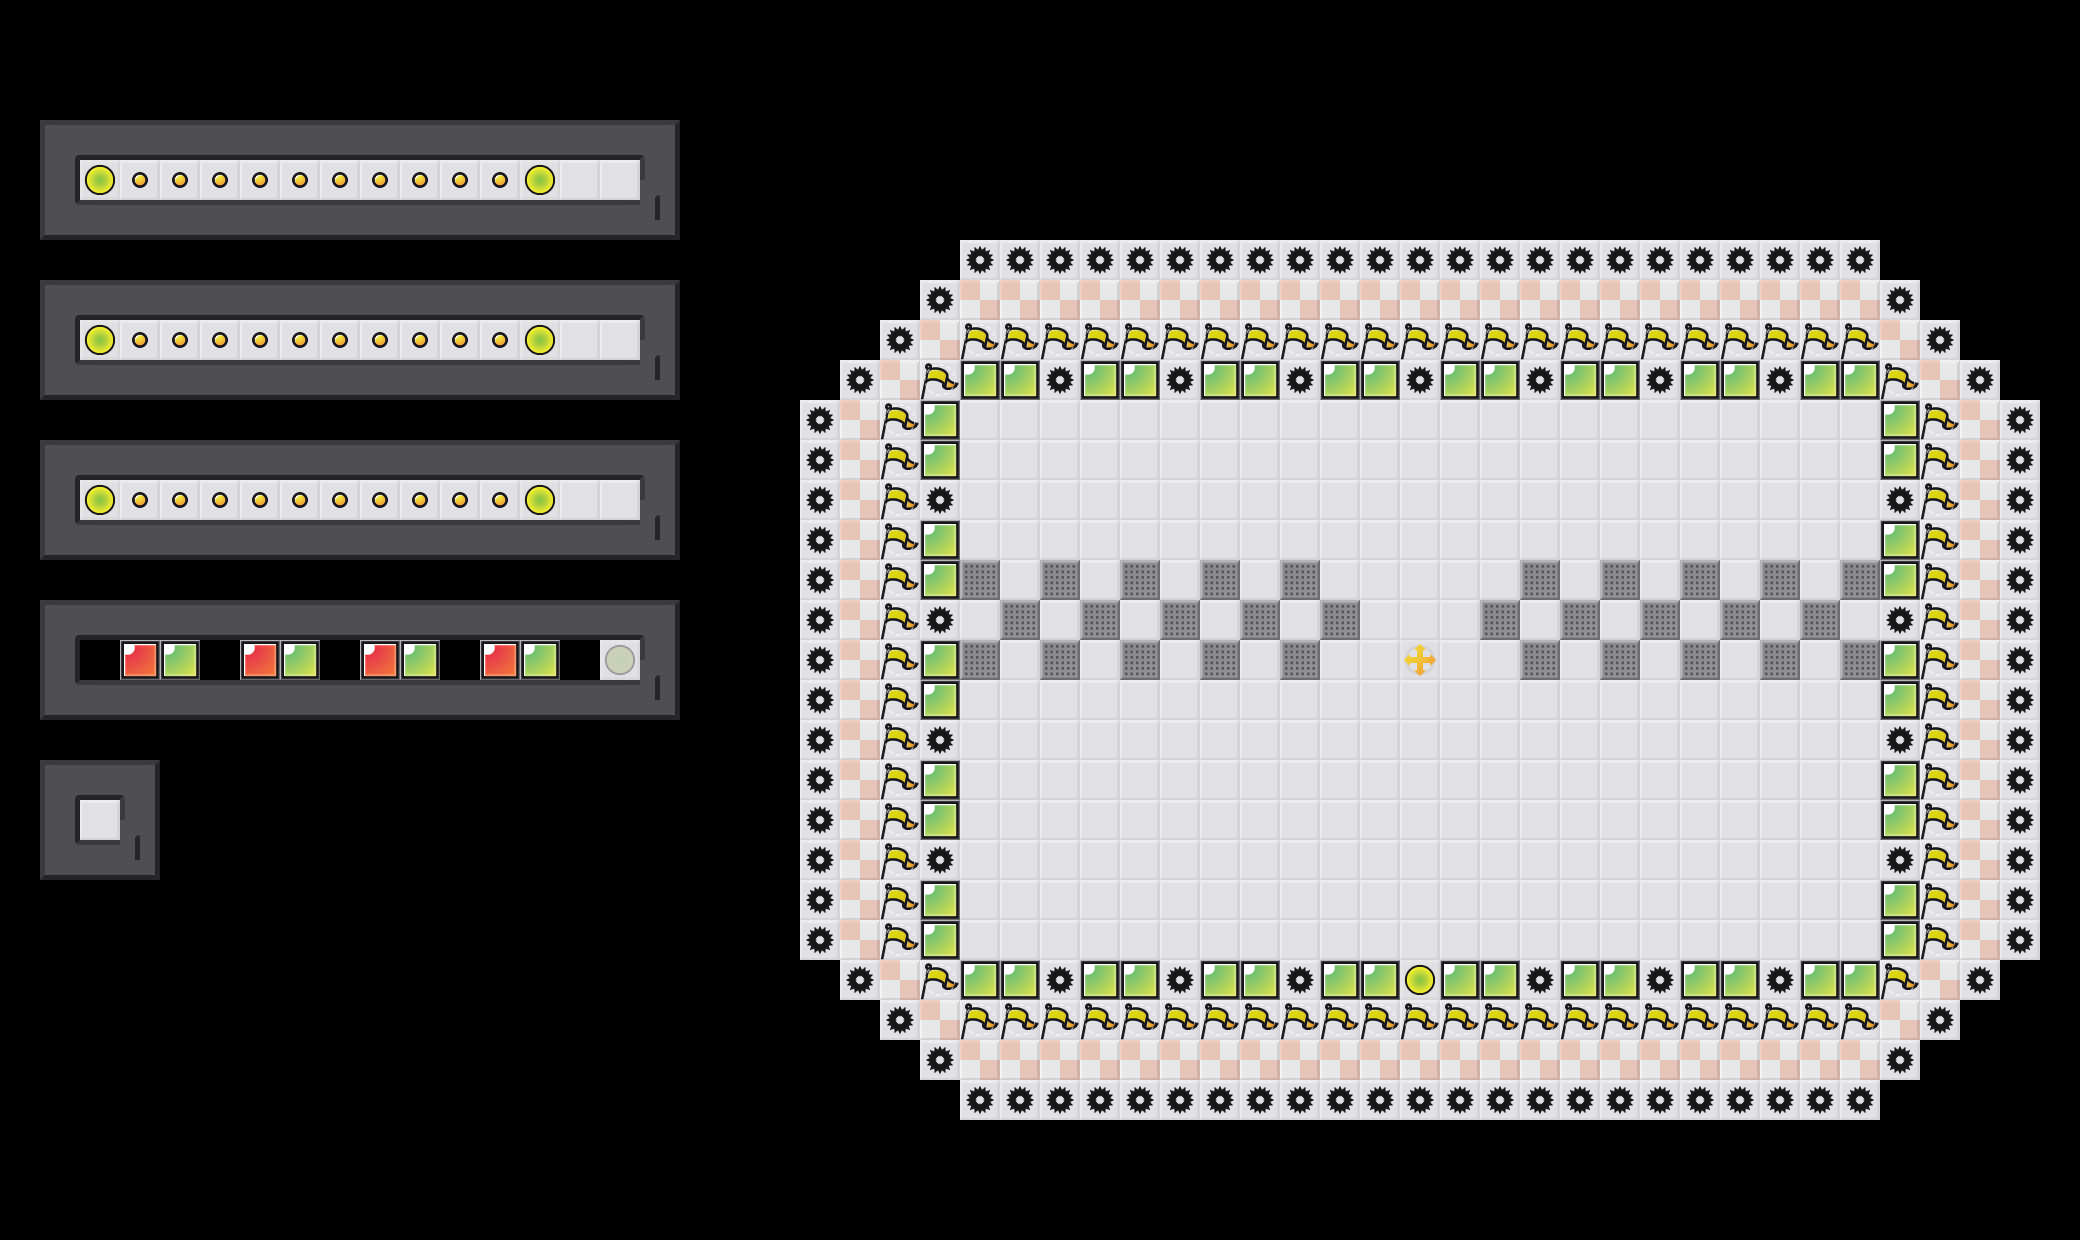Select the last small yellow dot in the top panel
The height and width of the screenshot is (1240, 2080).
500,180
